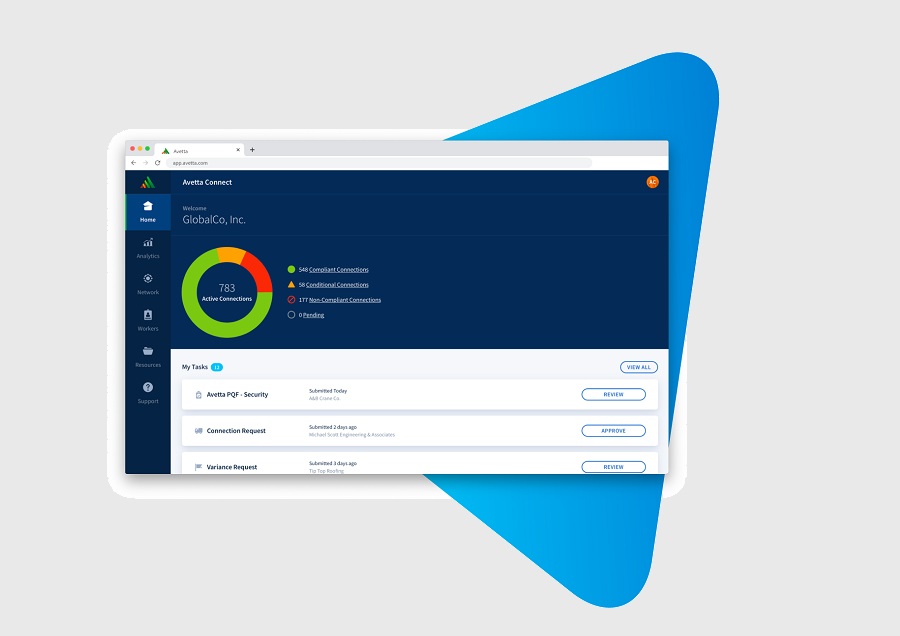Open the Workers sidebar section
The image size is (900, 636).
click(x=148, y=320)
